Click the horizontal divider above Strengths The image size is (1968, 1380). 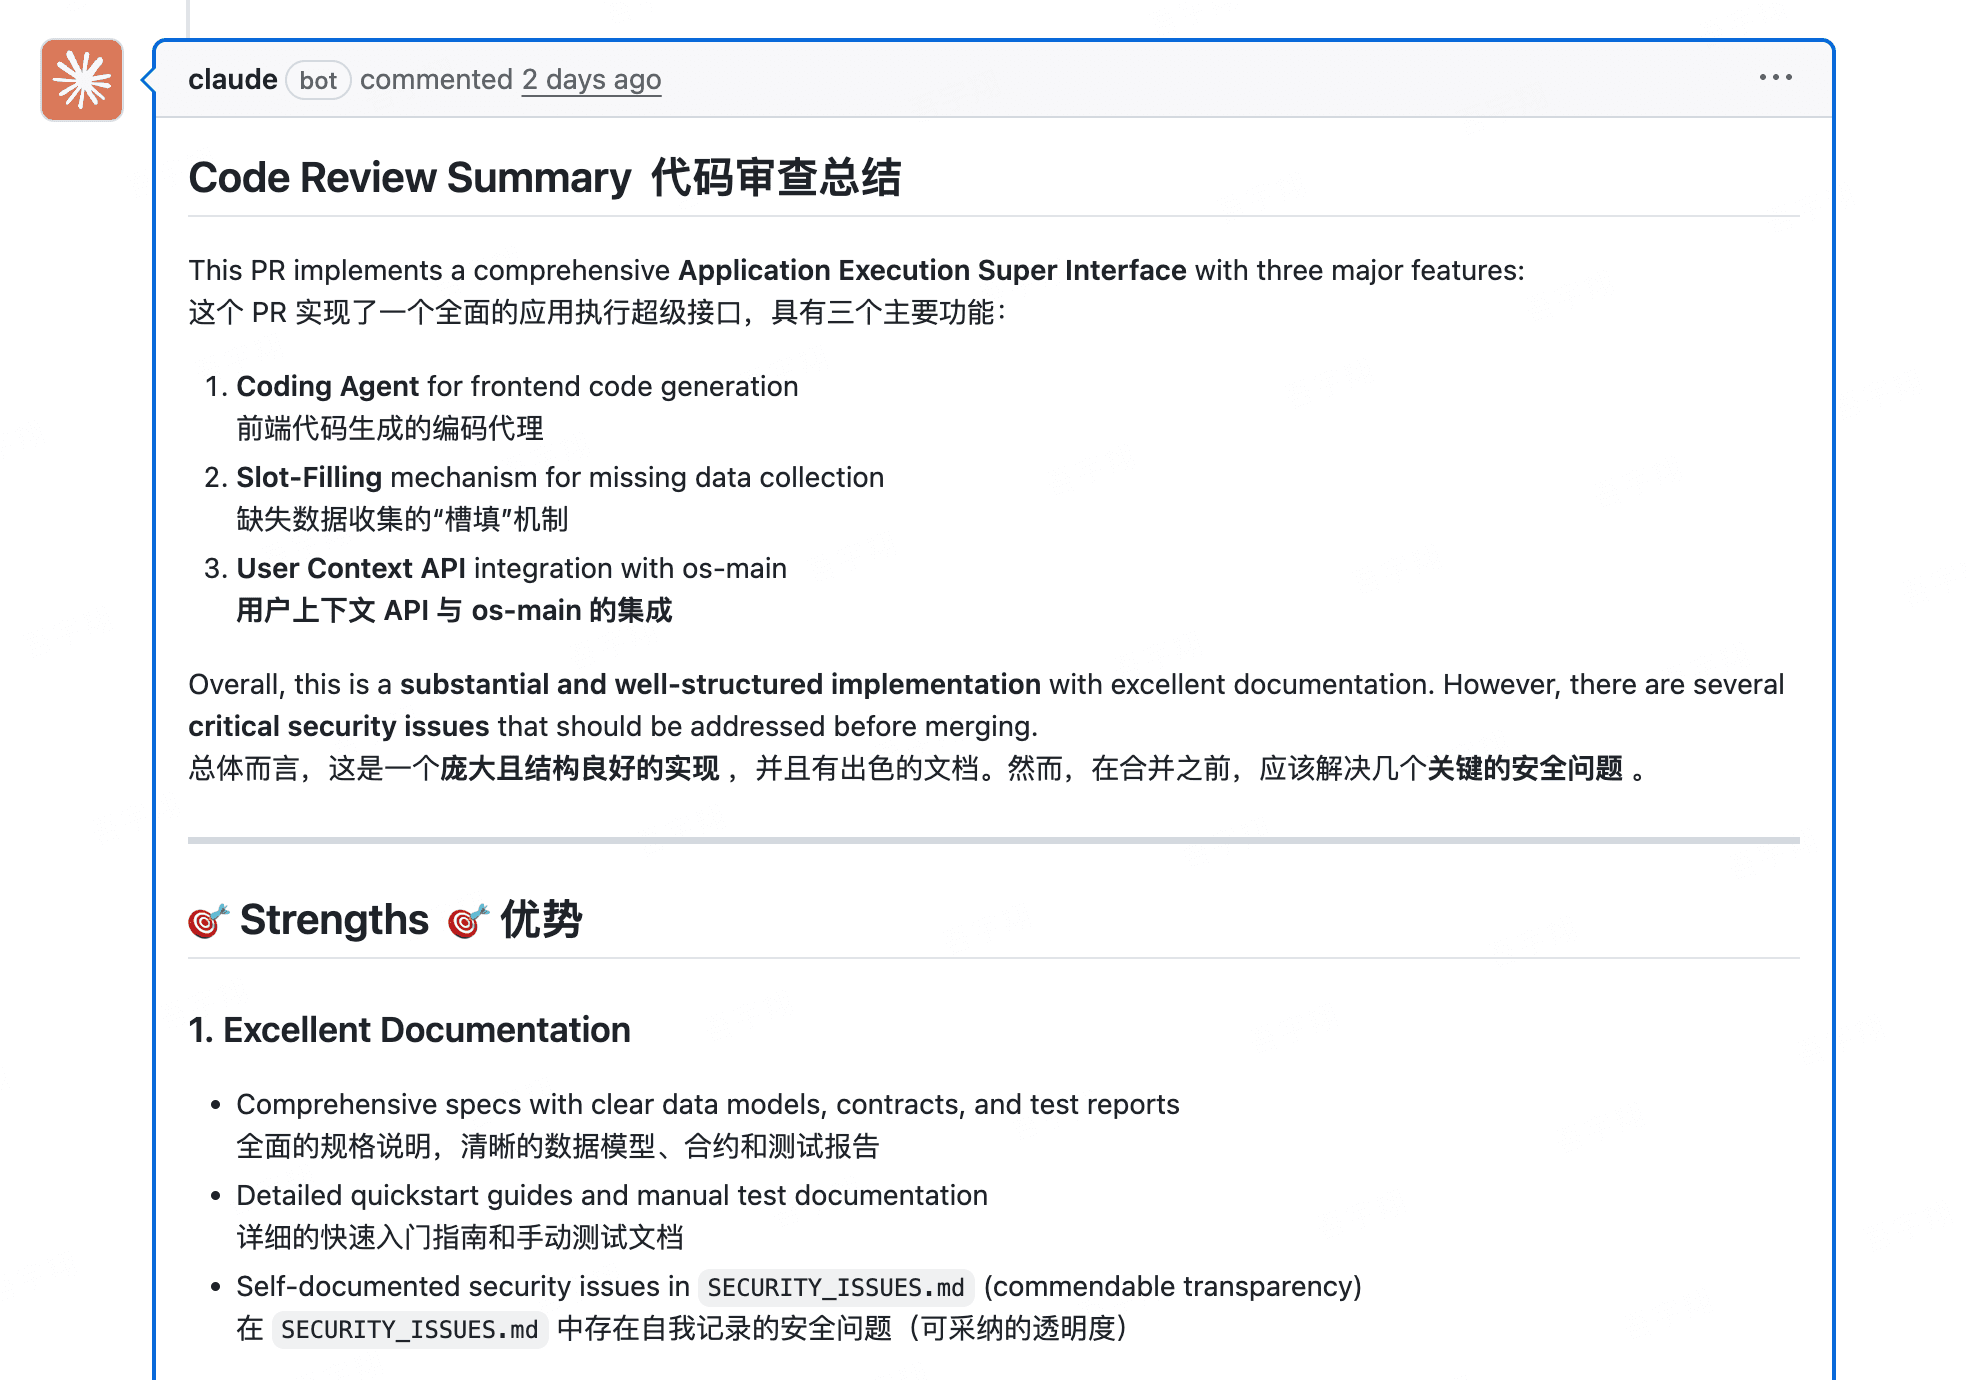click(993, 840)
